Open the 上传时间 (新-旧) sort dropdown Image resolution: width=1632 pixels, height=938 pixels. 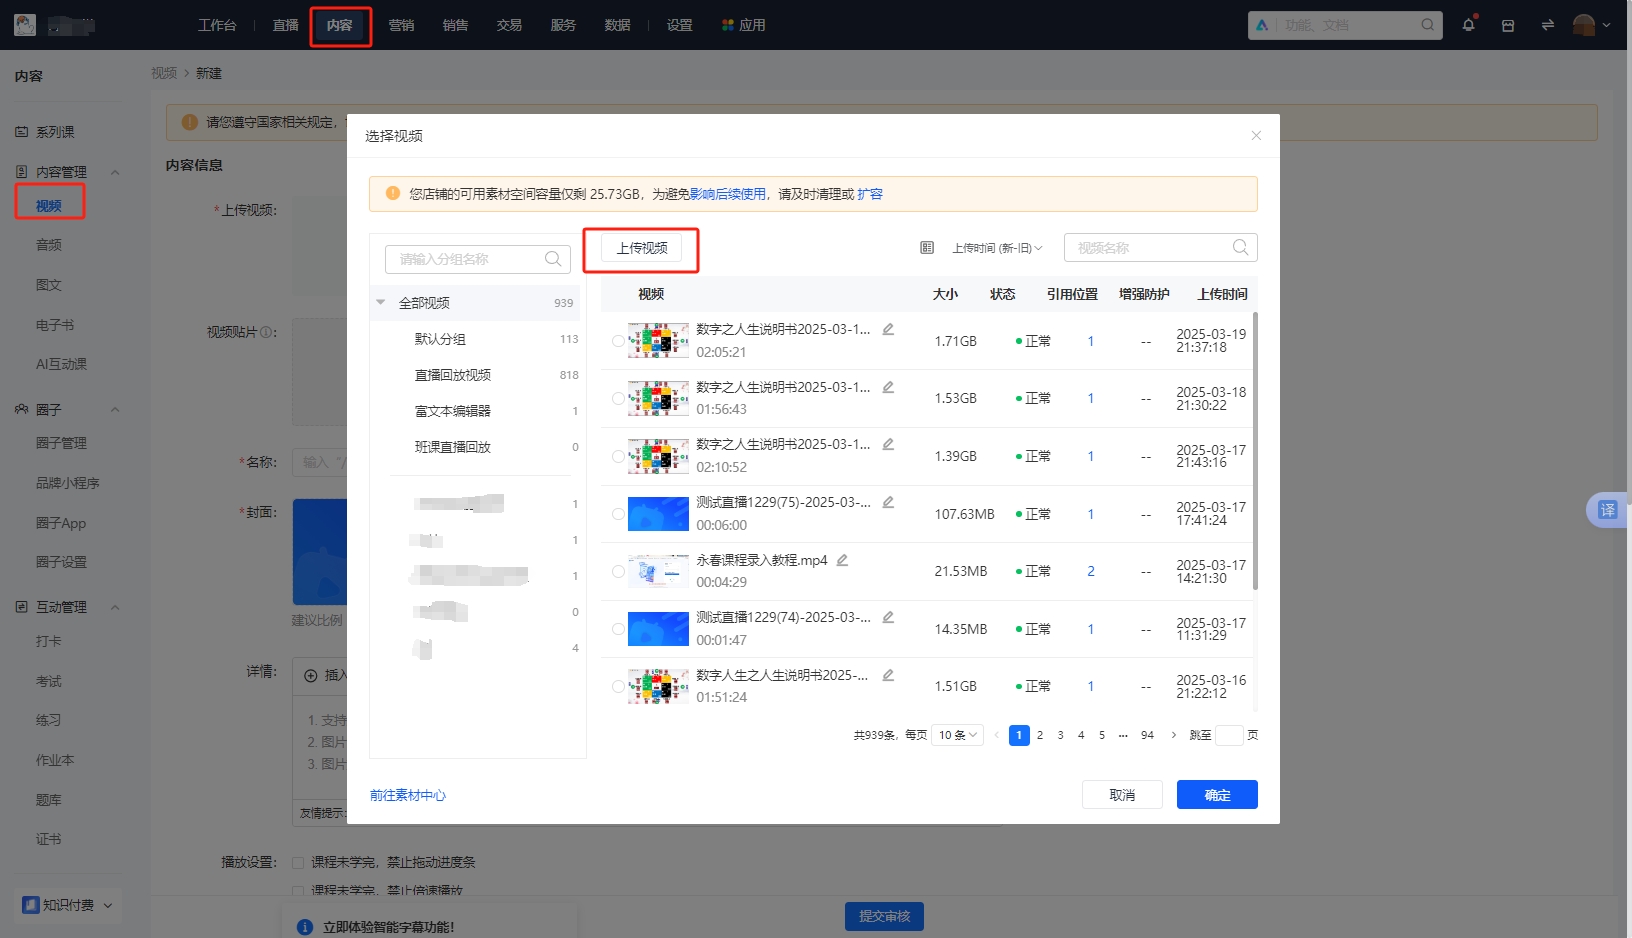[x=995, y=247]
